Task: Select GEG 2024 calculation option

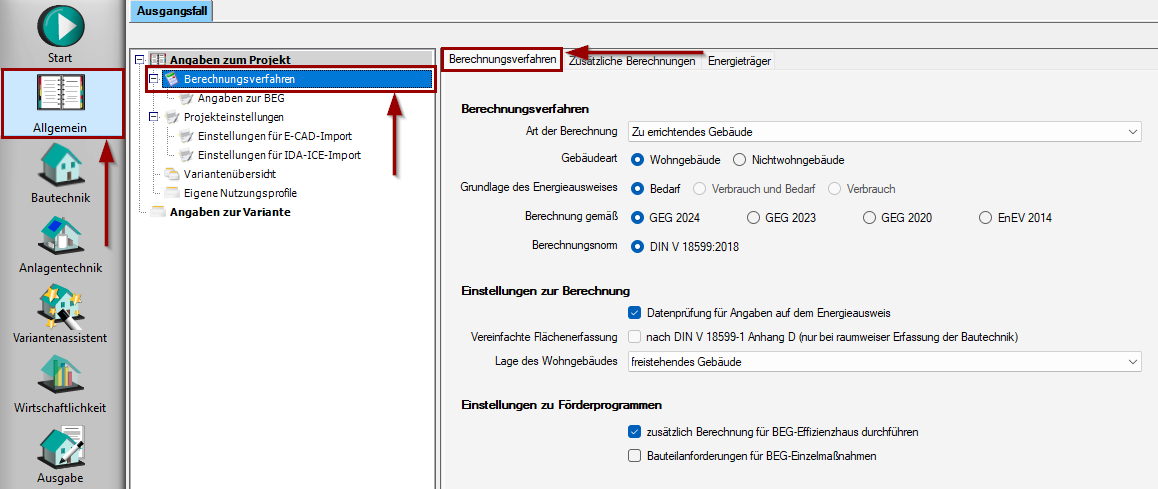Action: coord(637,218)
